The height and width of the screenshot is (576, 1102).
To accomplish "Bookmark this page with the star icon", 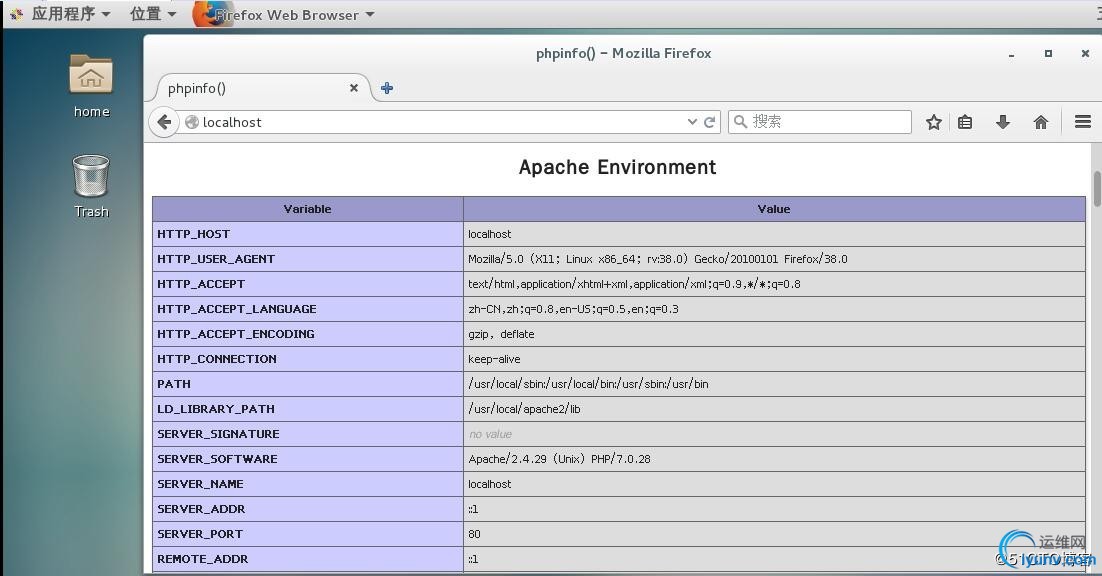I will pos(933,122).
